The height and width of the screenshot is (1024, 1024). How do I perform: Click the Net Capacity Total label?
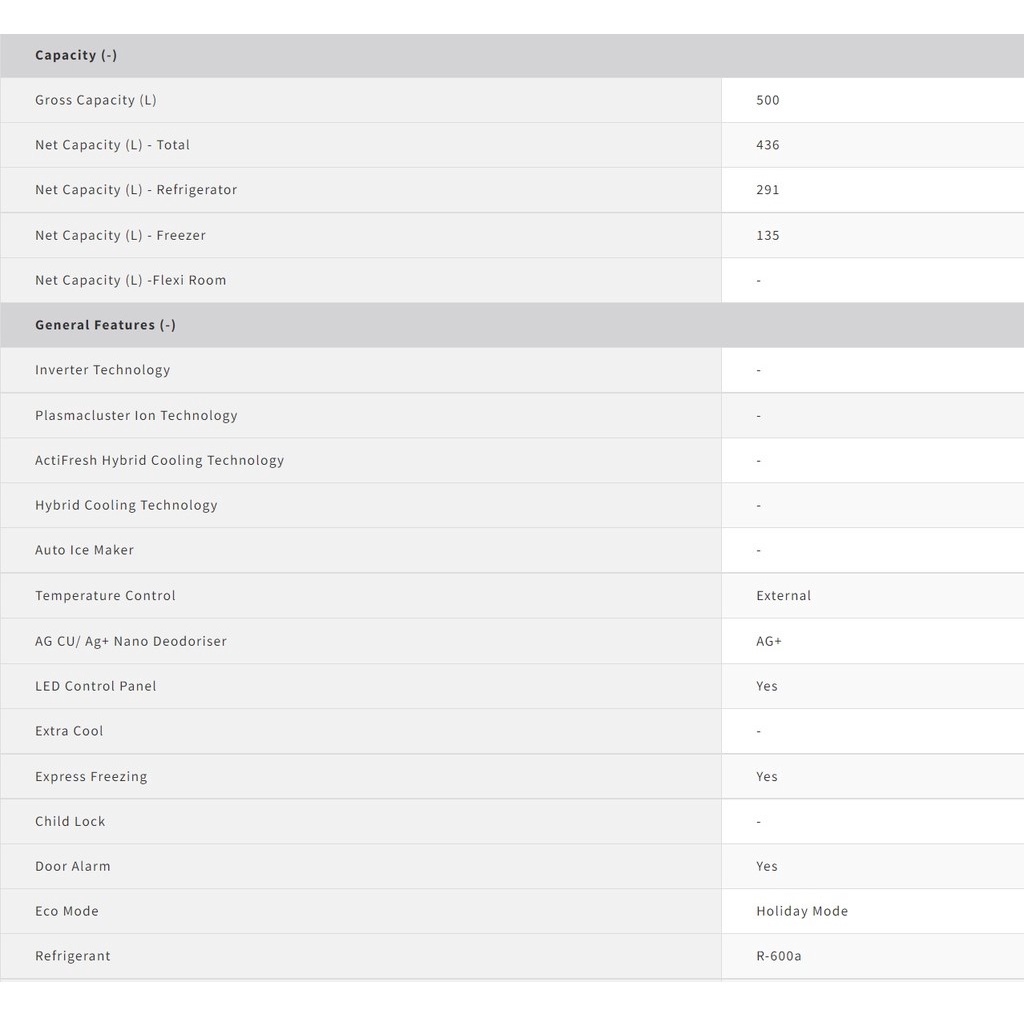112,145
